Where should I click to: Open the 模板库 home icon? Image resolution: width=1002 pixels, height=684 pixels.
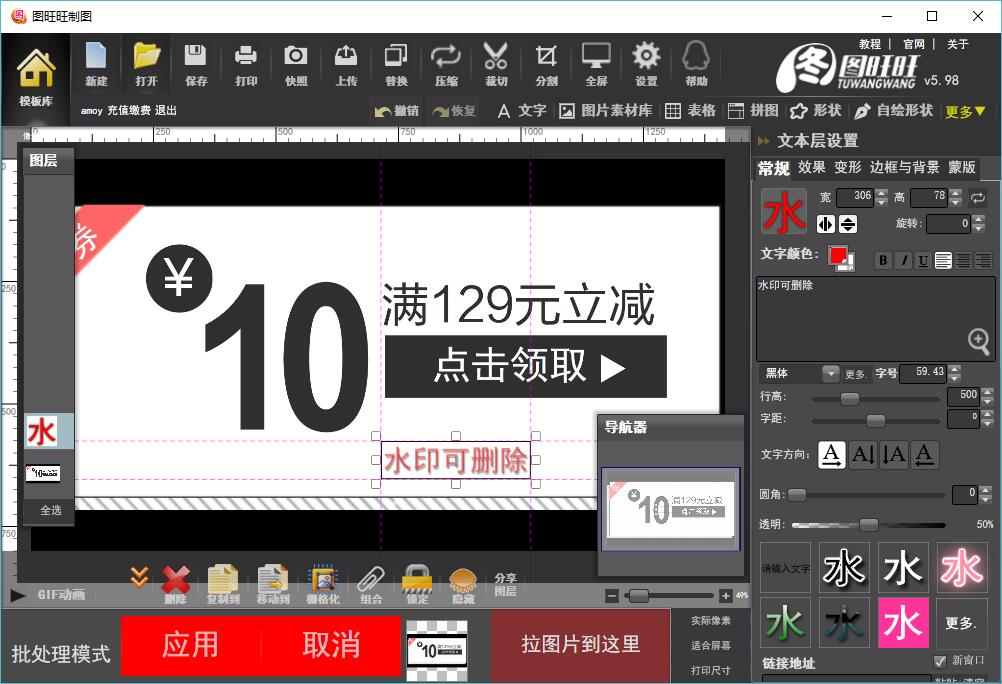point(36,76)
